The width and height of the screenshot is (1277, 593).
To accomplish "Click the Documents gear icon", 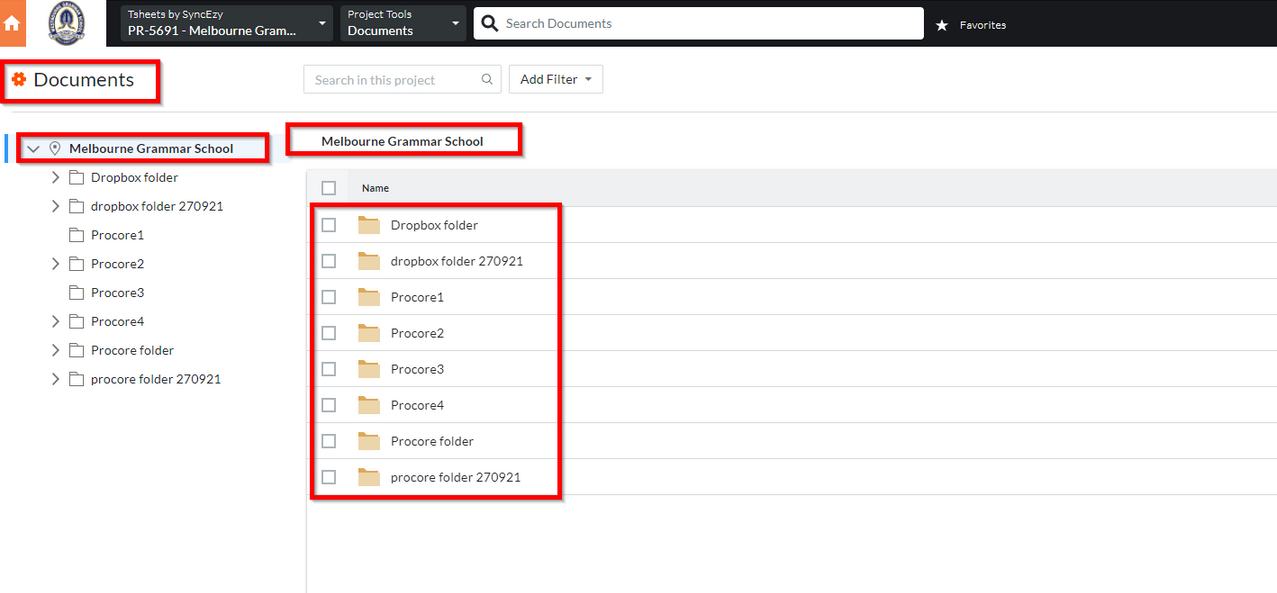I will [19, 79].
